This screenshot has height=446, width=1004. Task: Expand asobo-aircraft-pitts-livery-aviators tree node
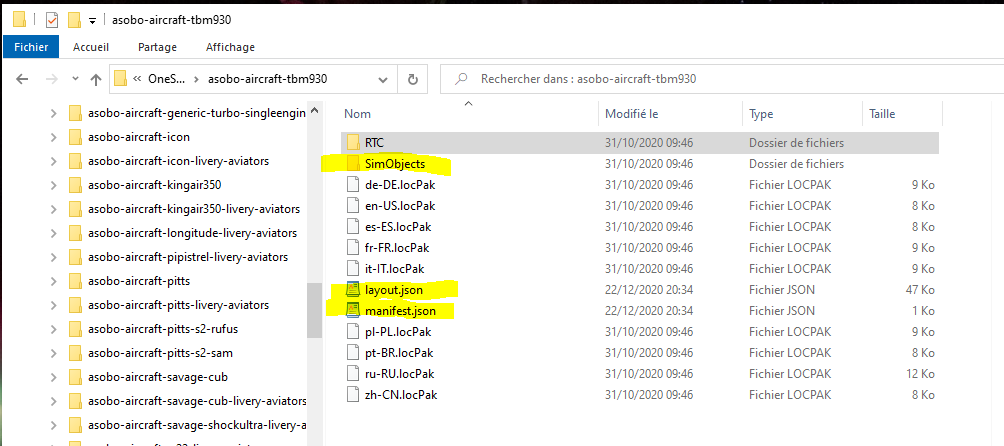[54, 305]
